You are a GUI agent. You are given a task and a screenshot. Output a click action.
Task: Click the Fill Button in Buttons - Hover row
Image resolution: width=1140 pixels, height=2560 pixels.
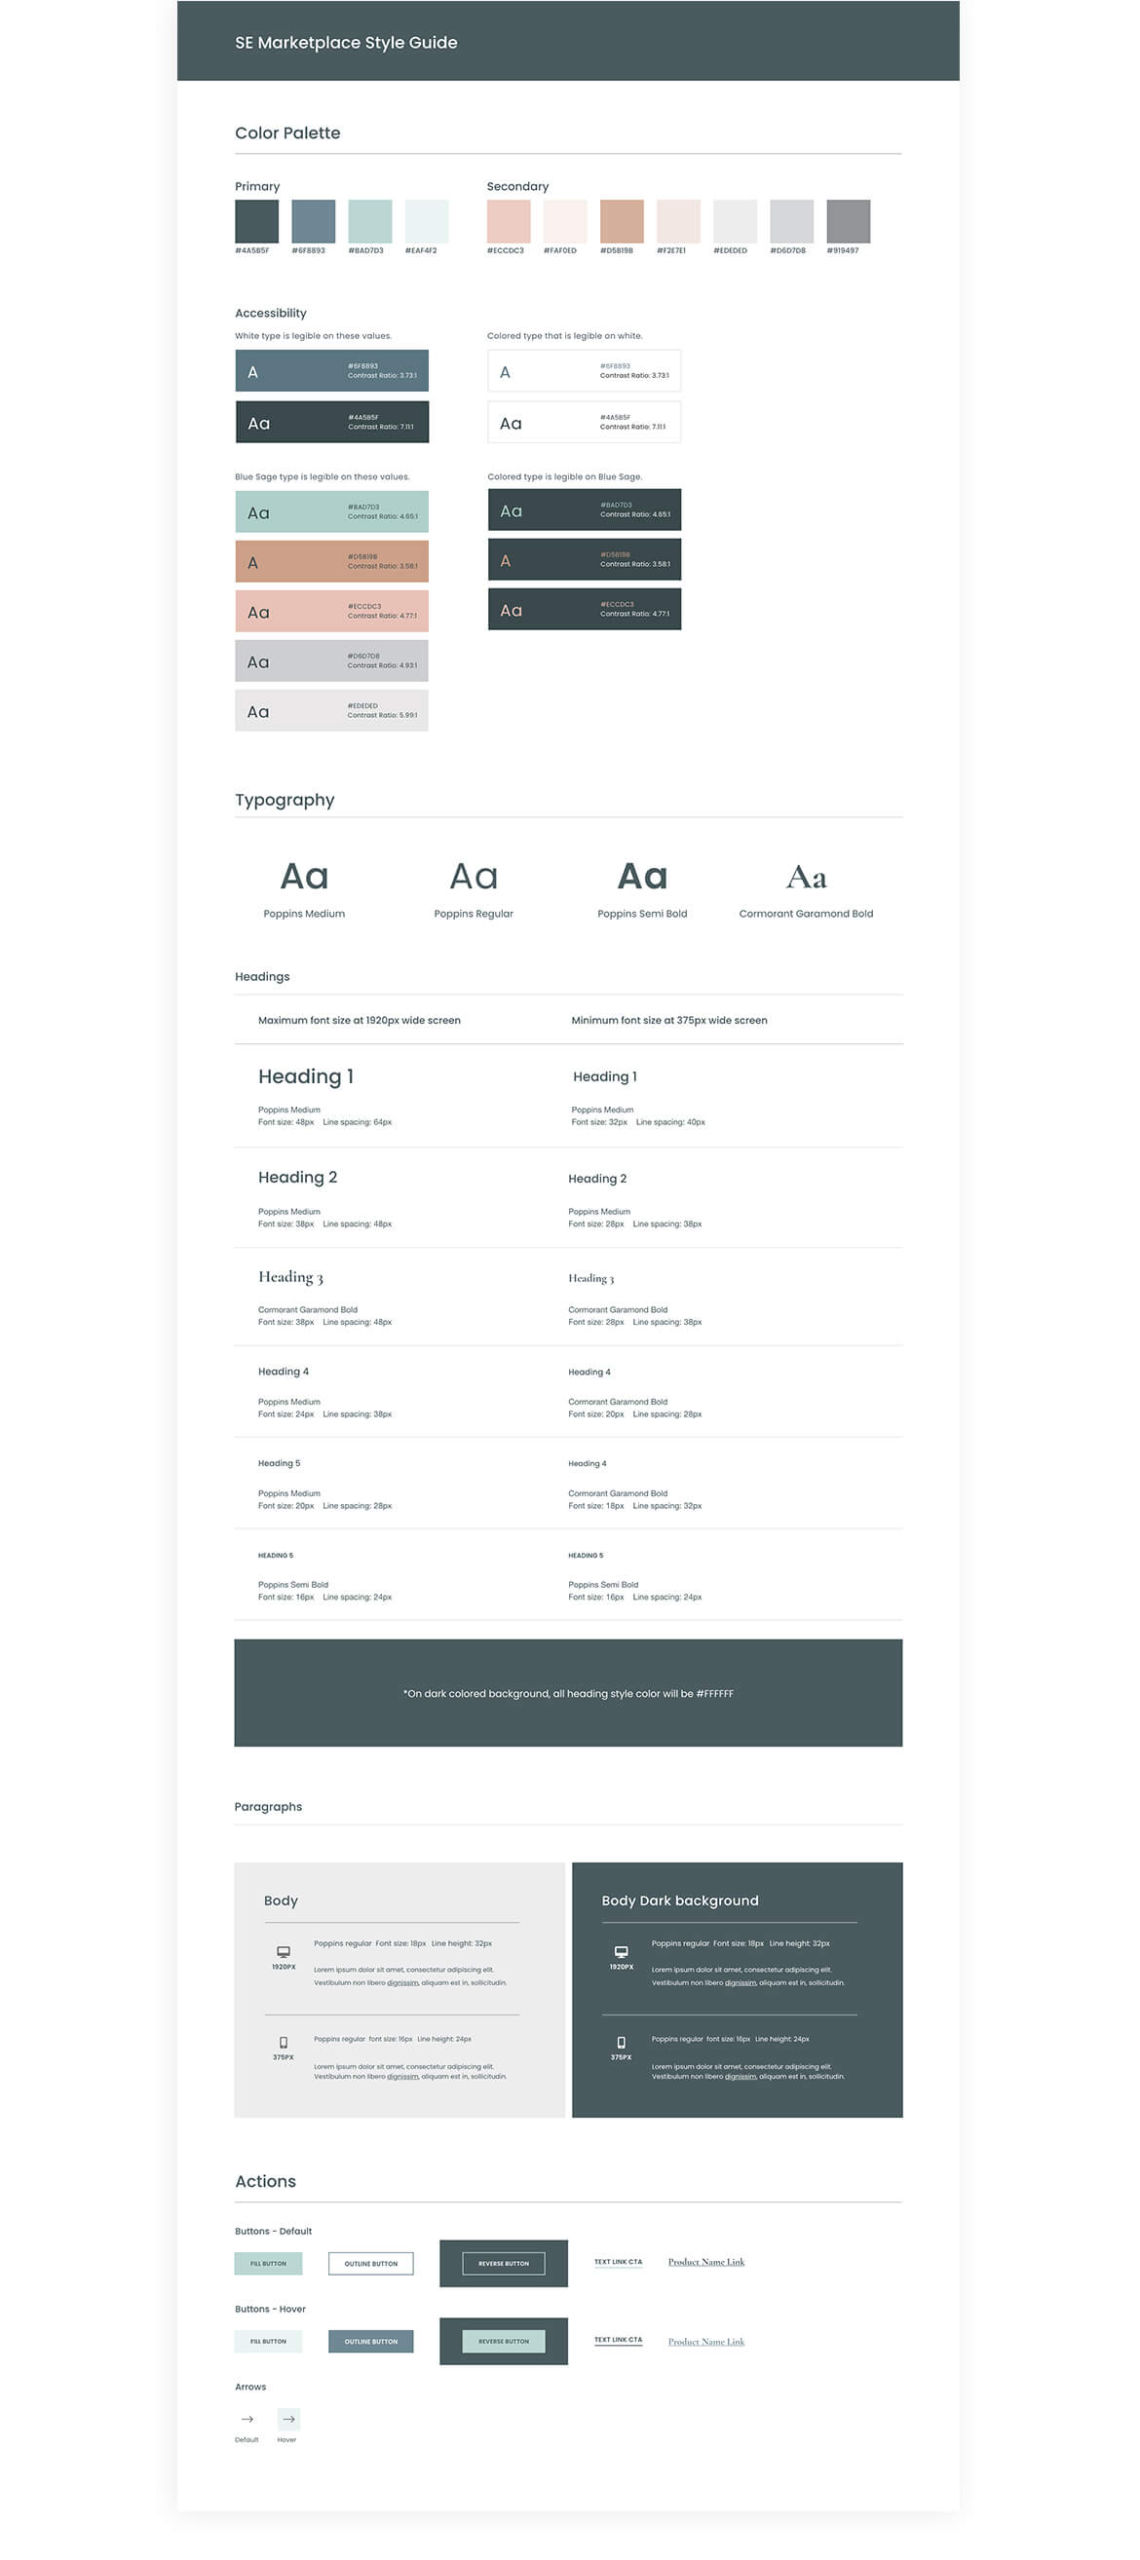click(x=268, y=2340)
